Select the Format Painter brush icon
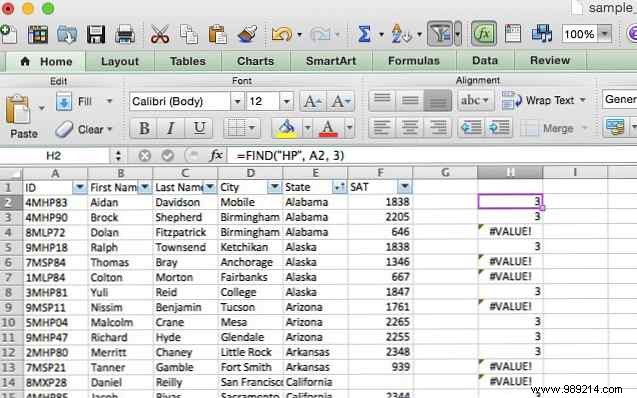Image resolution: width=637 pixels, height=398 pixels. (x=247, y=35)
